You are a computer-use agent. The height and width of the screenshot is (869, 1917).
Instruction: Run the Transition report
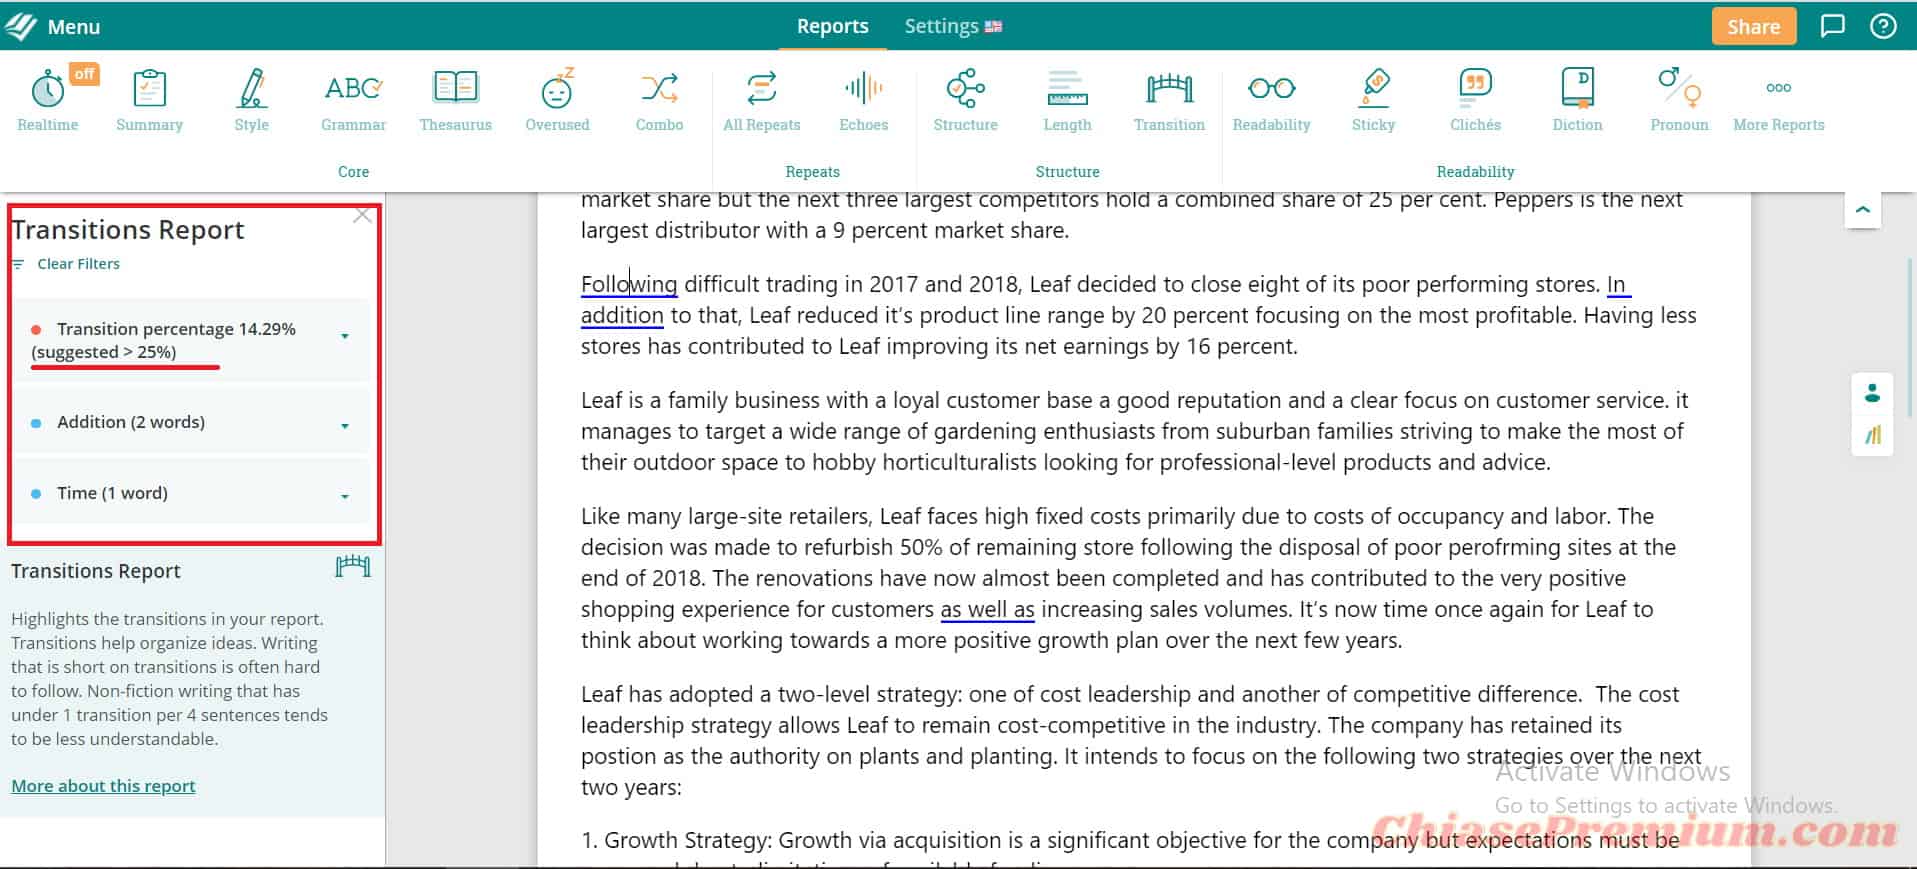pos(1169,100)
